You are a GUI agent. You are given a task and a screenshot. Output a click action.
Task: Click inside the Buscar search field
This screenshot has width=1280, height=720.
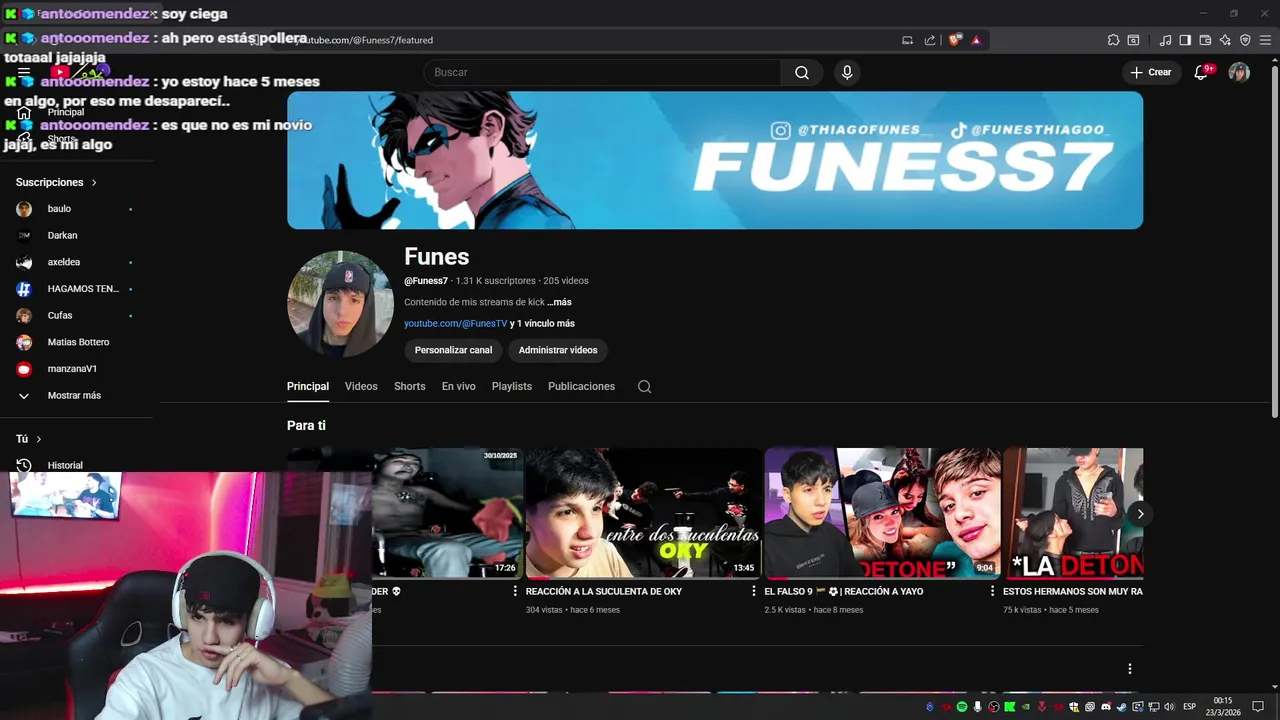point(602,72)
